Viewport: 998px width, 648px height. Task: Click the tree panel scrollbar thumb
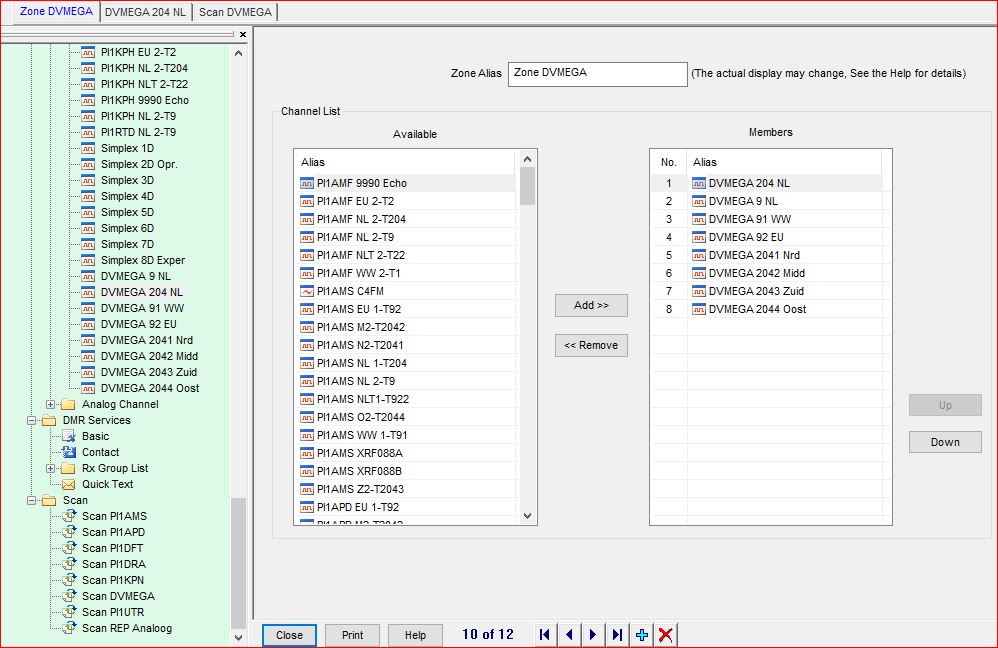239,562
